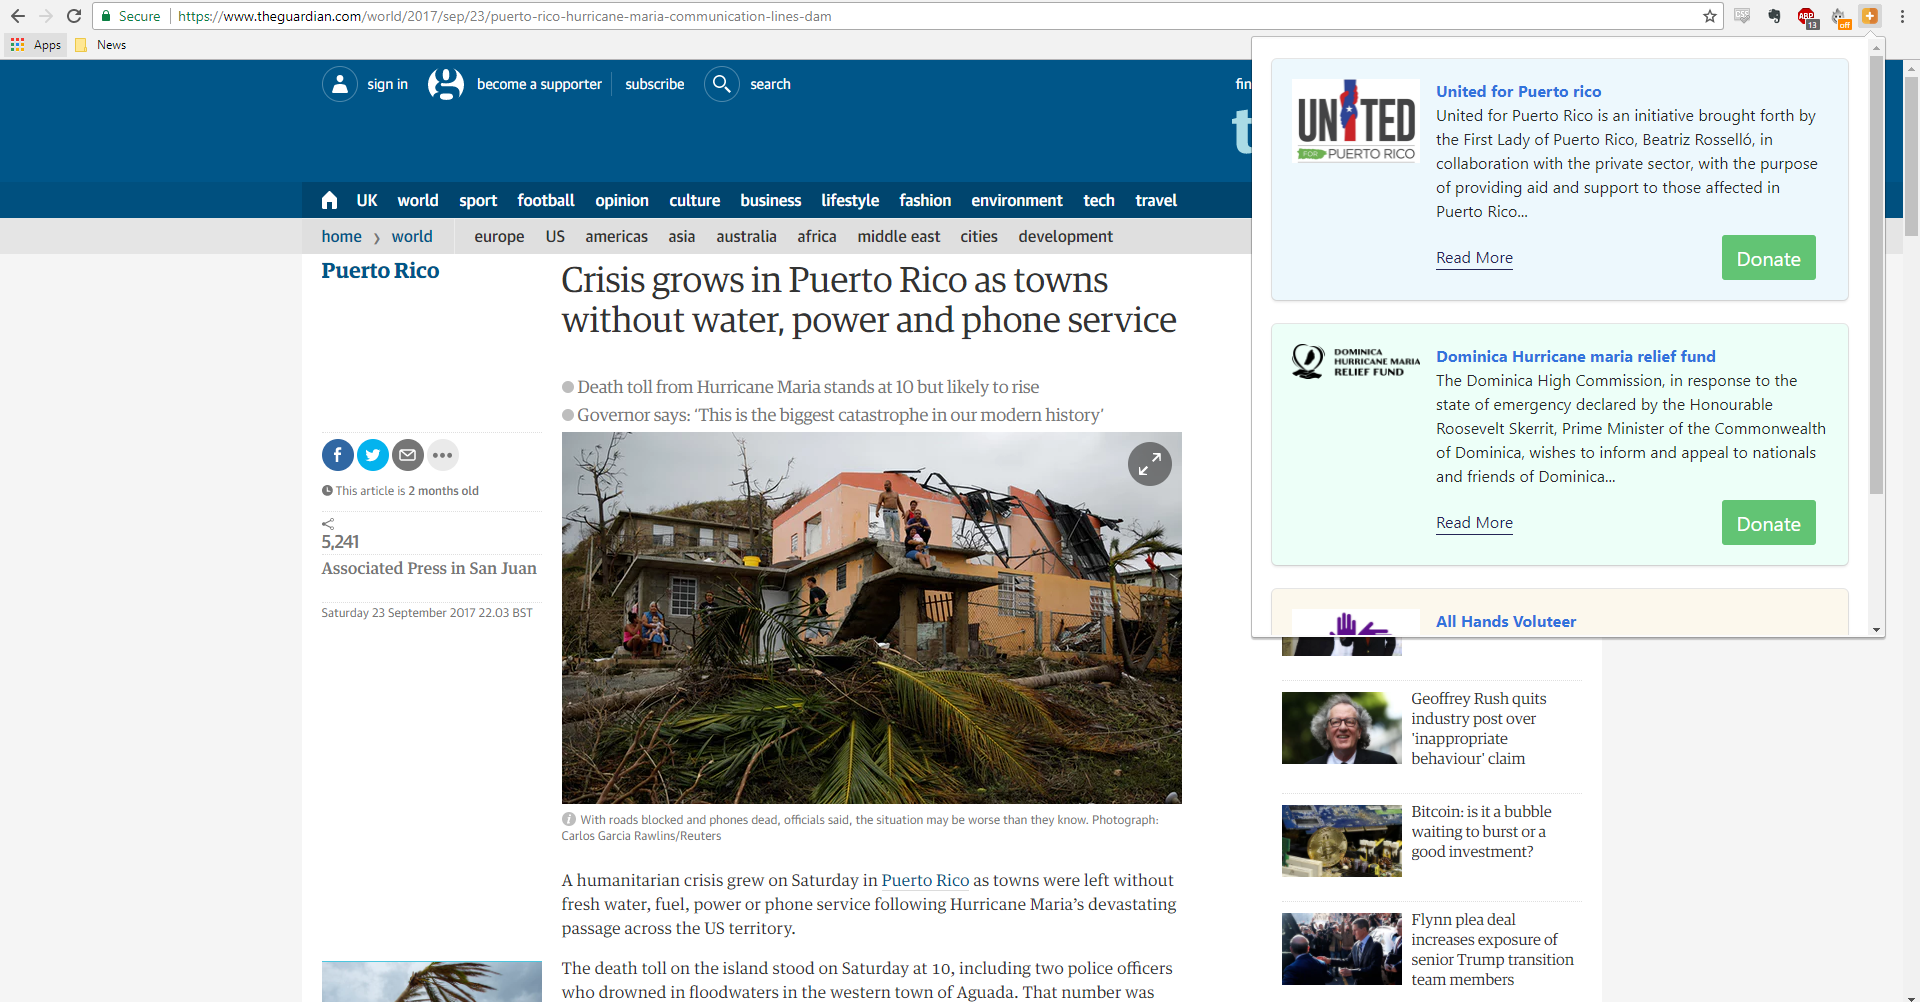Screen dimensions: 1920x1002
Task: Open the tech section
Action: pos(1099,200)
